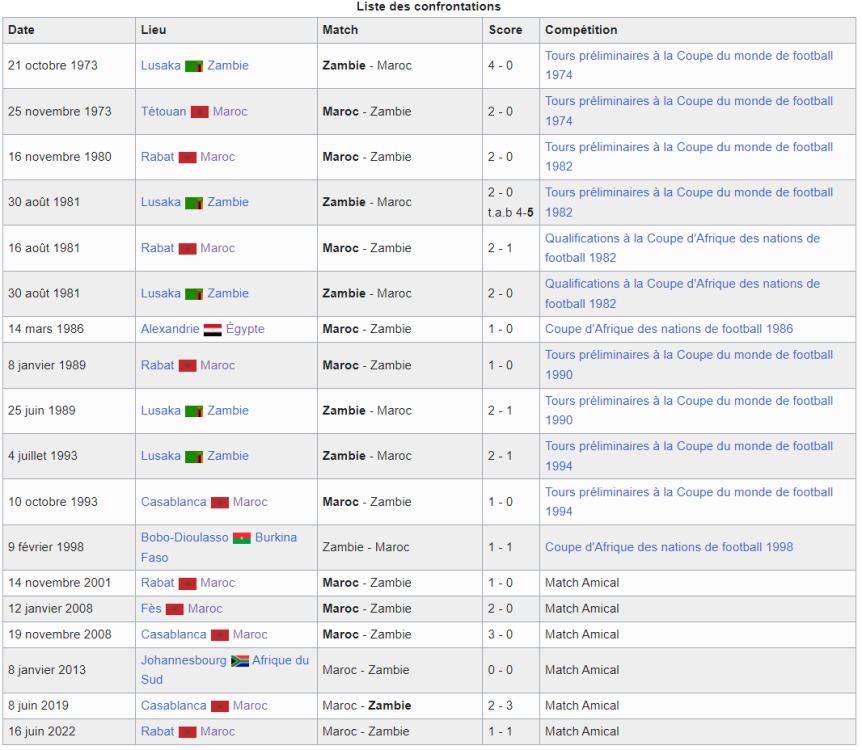Click the Egypt flag next to Alexandrie
Viewport: 862px width, 750px height.
pyautogui.click(x=212, y=329)
